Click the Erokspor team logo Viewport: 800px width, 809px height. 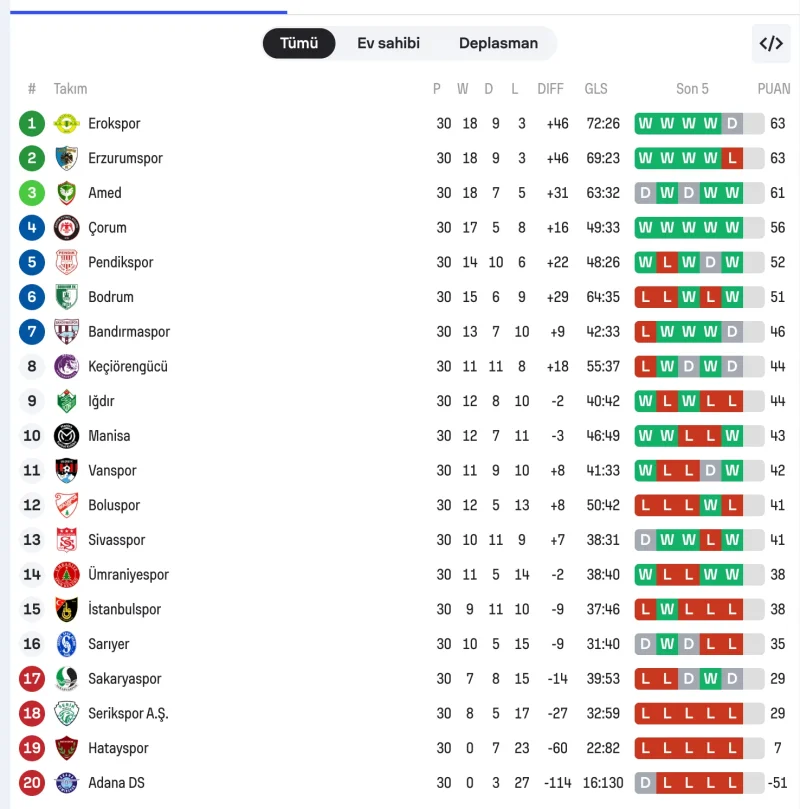[x=66, y=124]
